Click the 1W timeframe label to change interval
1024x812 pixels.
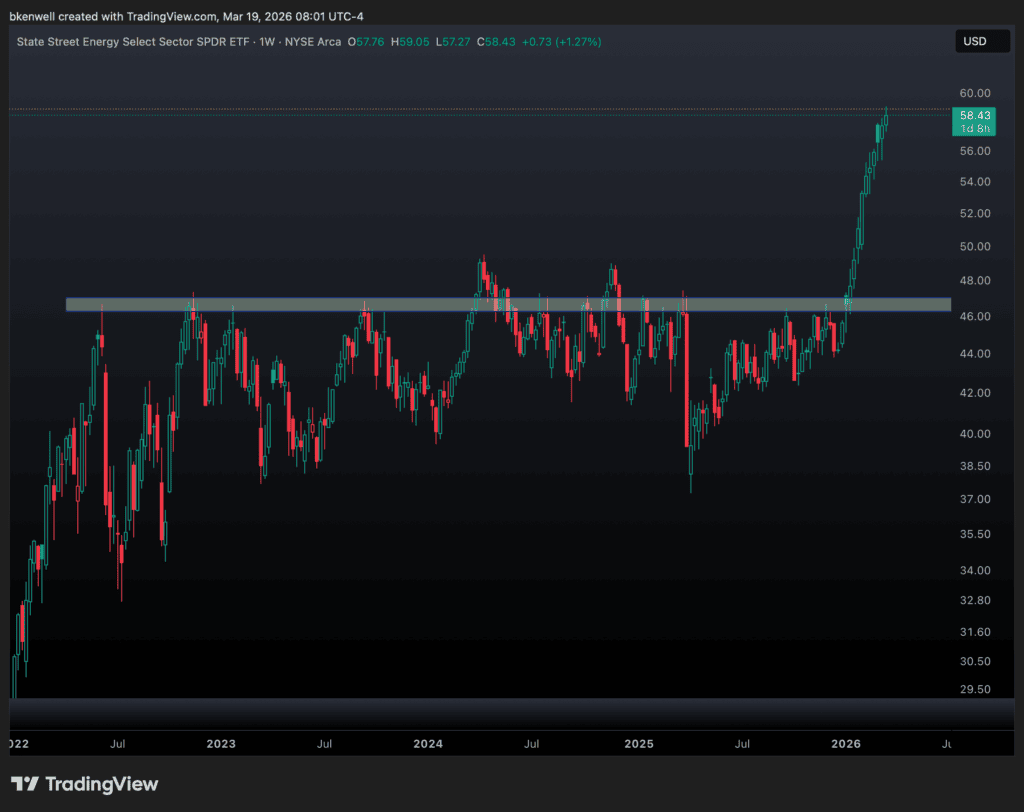[x=259, y=43]
